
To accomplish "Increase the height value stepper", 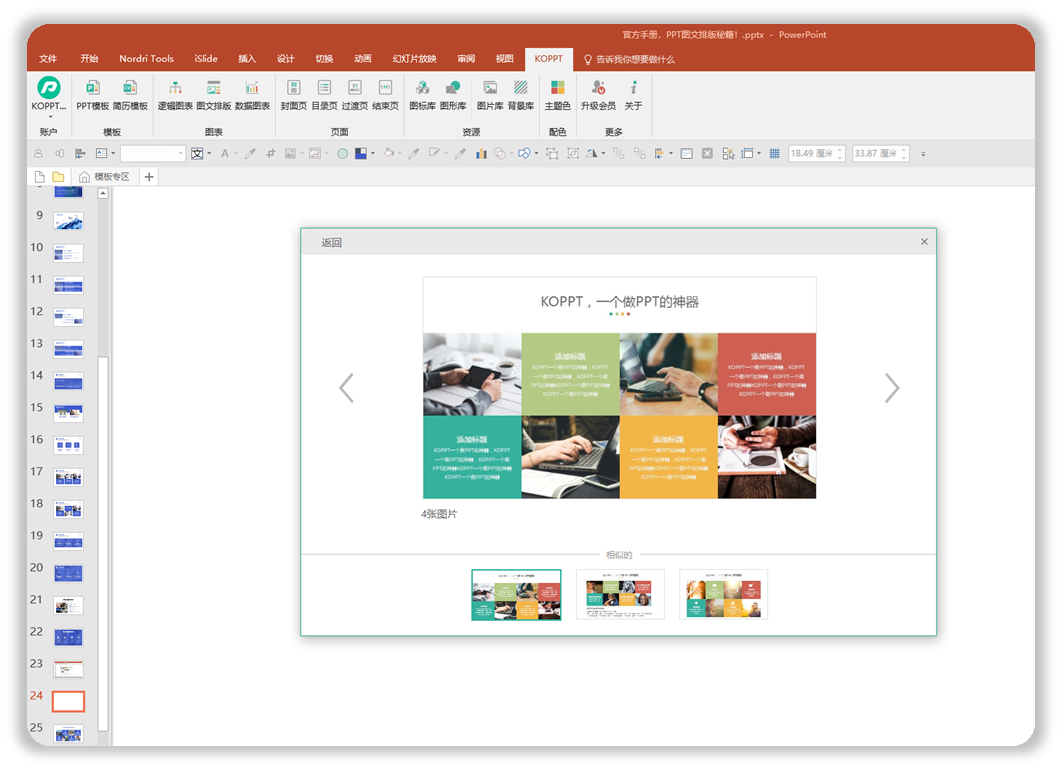I will [x=841, y=150].
